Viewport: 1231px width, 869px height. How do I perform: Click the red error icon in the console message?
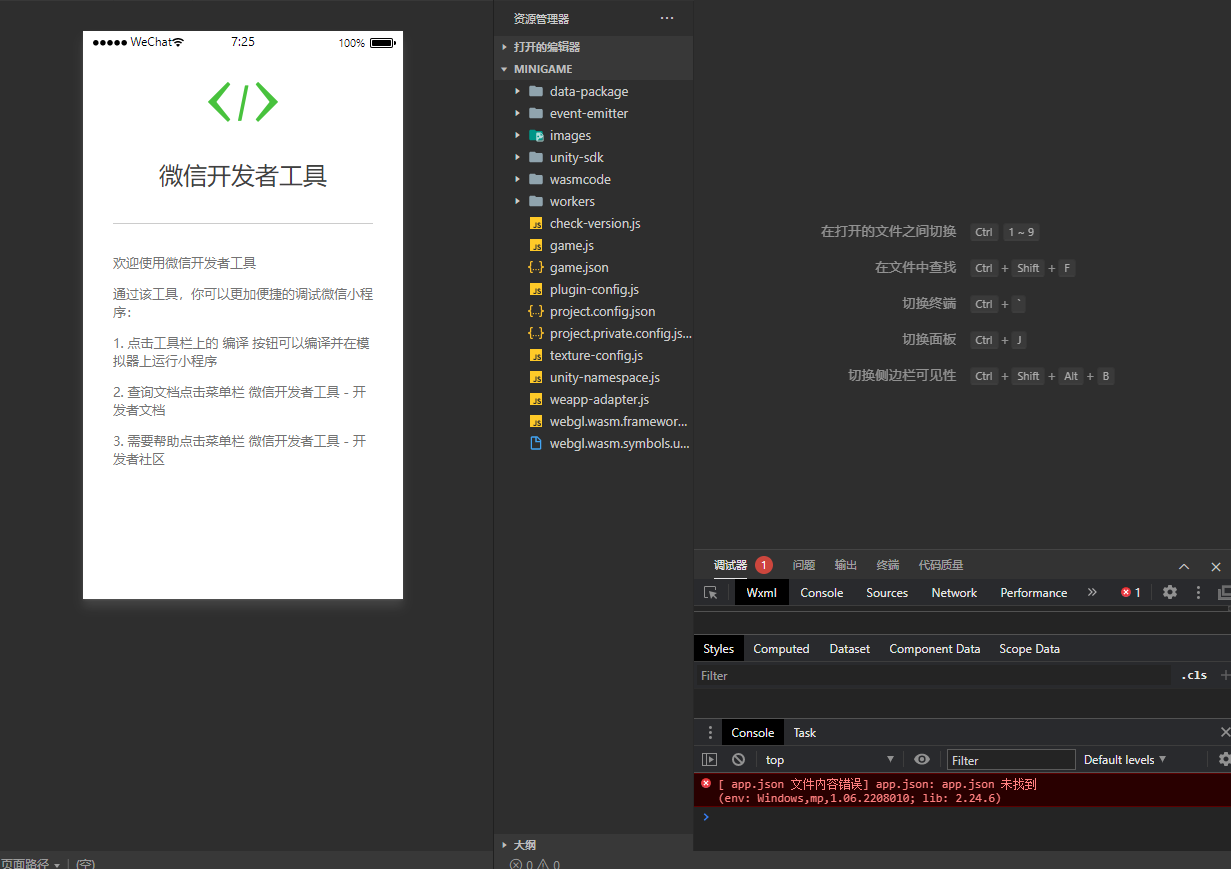tap(706, 784)
